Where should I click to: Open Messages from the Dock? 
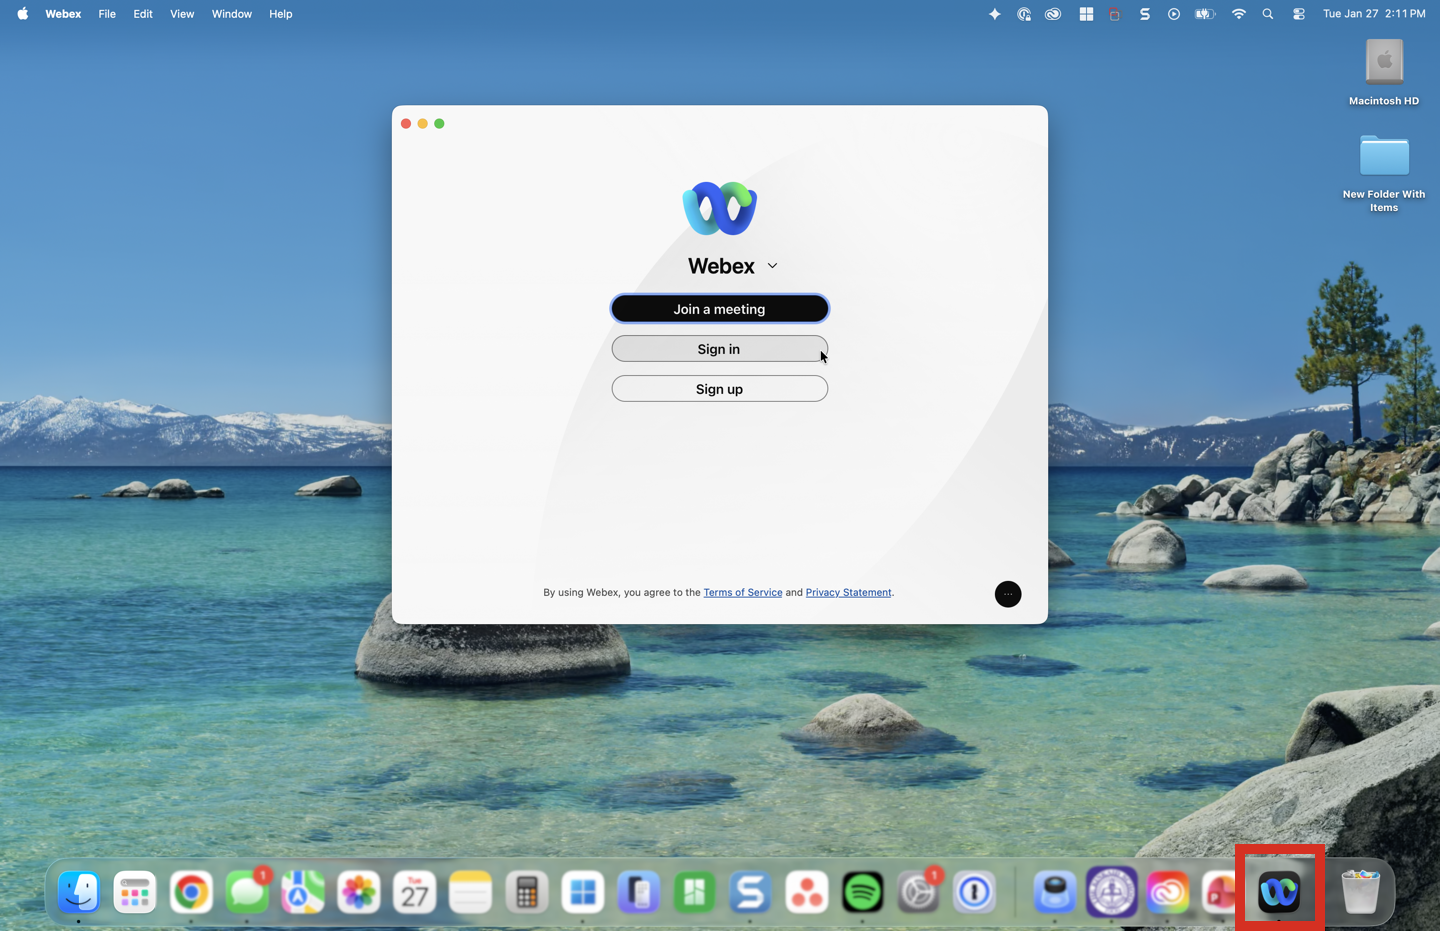pyautogui.click(x=247, y=892)
